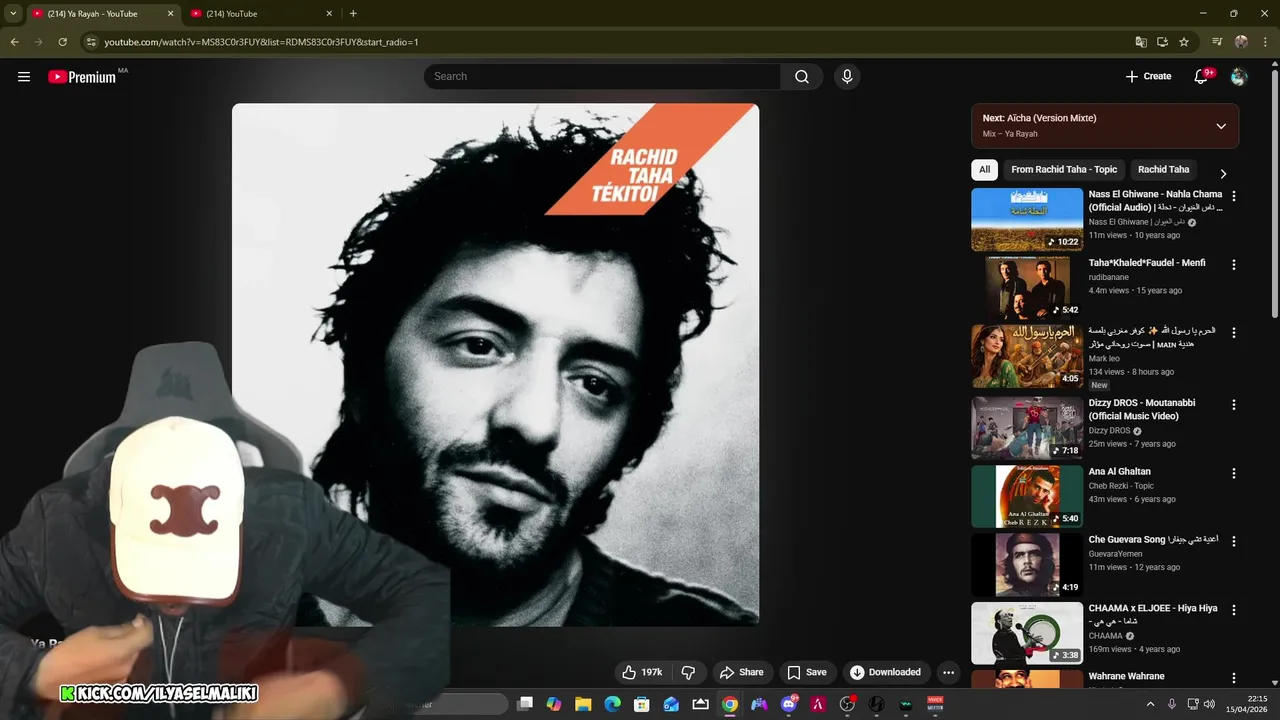Play the Ana Al Ghaltan thumbnail
The image size is (1280, 720).
point(1027,496)
